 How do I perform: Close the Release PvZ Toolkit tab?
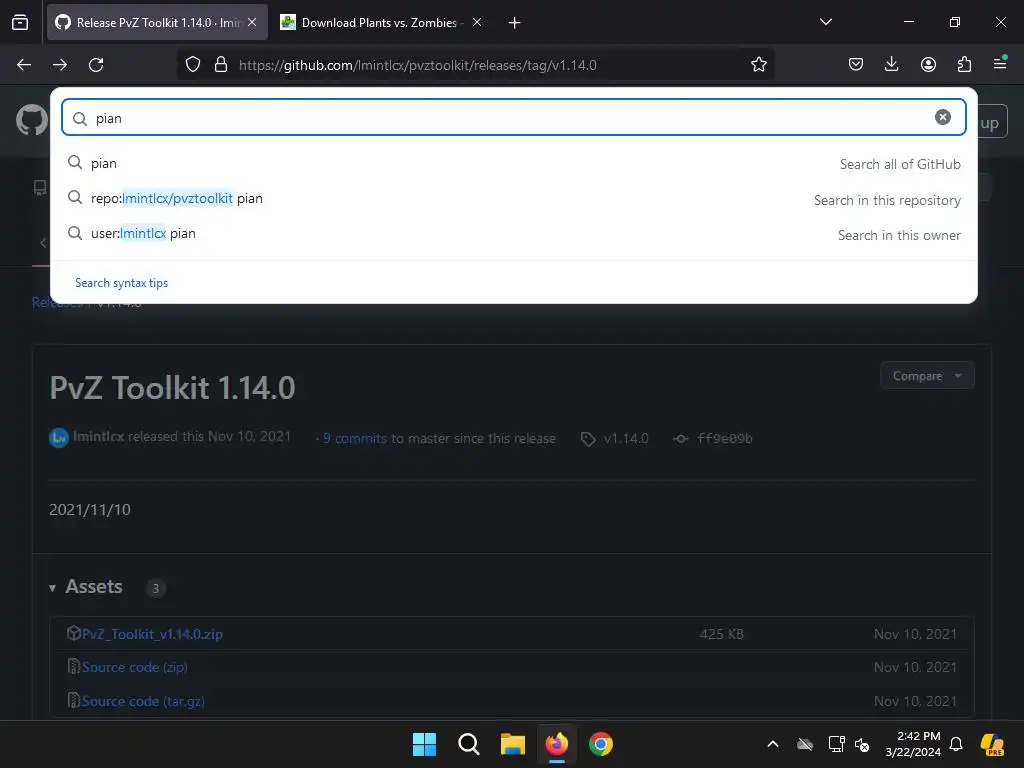pyautogui.click(x=252, y=22)
